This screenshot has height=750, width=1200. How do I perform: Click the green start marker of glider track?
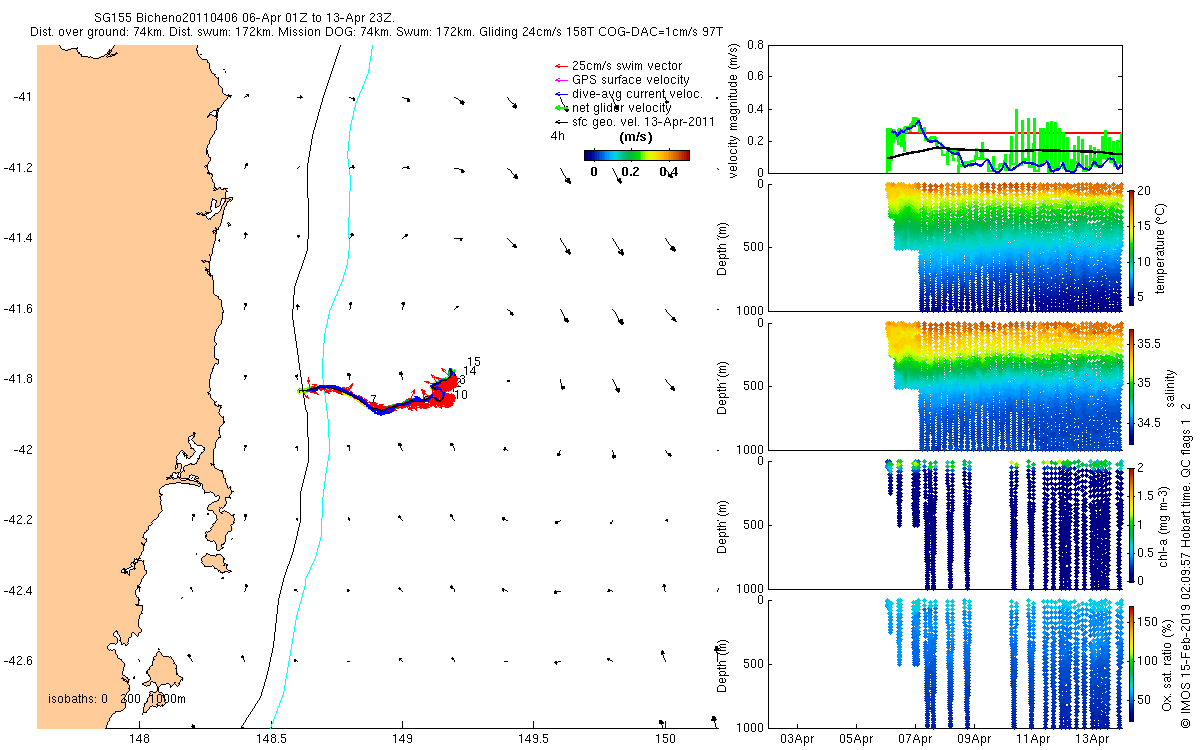(300, 391)
